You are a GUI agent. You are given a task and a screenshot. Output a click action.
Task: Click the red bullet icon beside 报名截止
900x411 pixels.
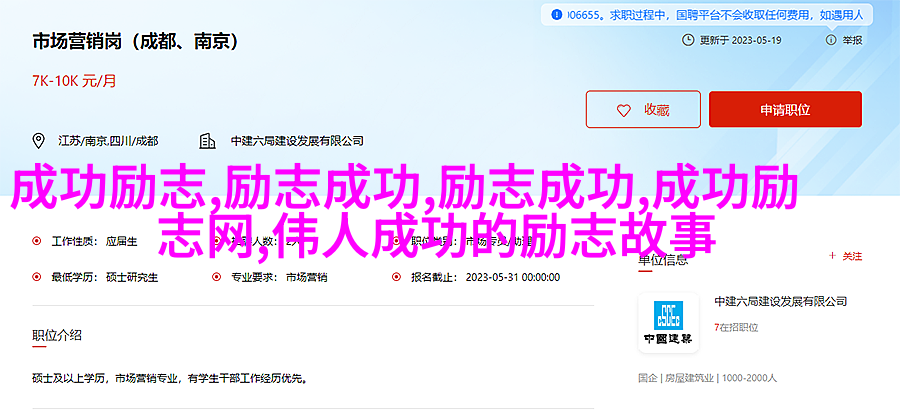(x=396, y=277)
